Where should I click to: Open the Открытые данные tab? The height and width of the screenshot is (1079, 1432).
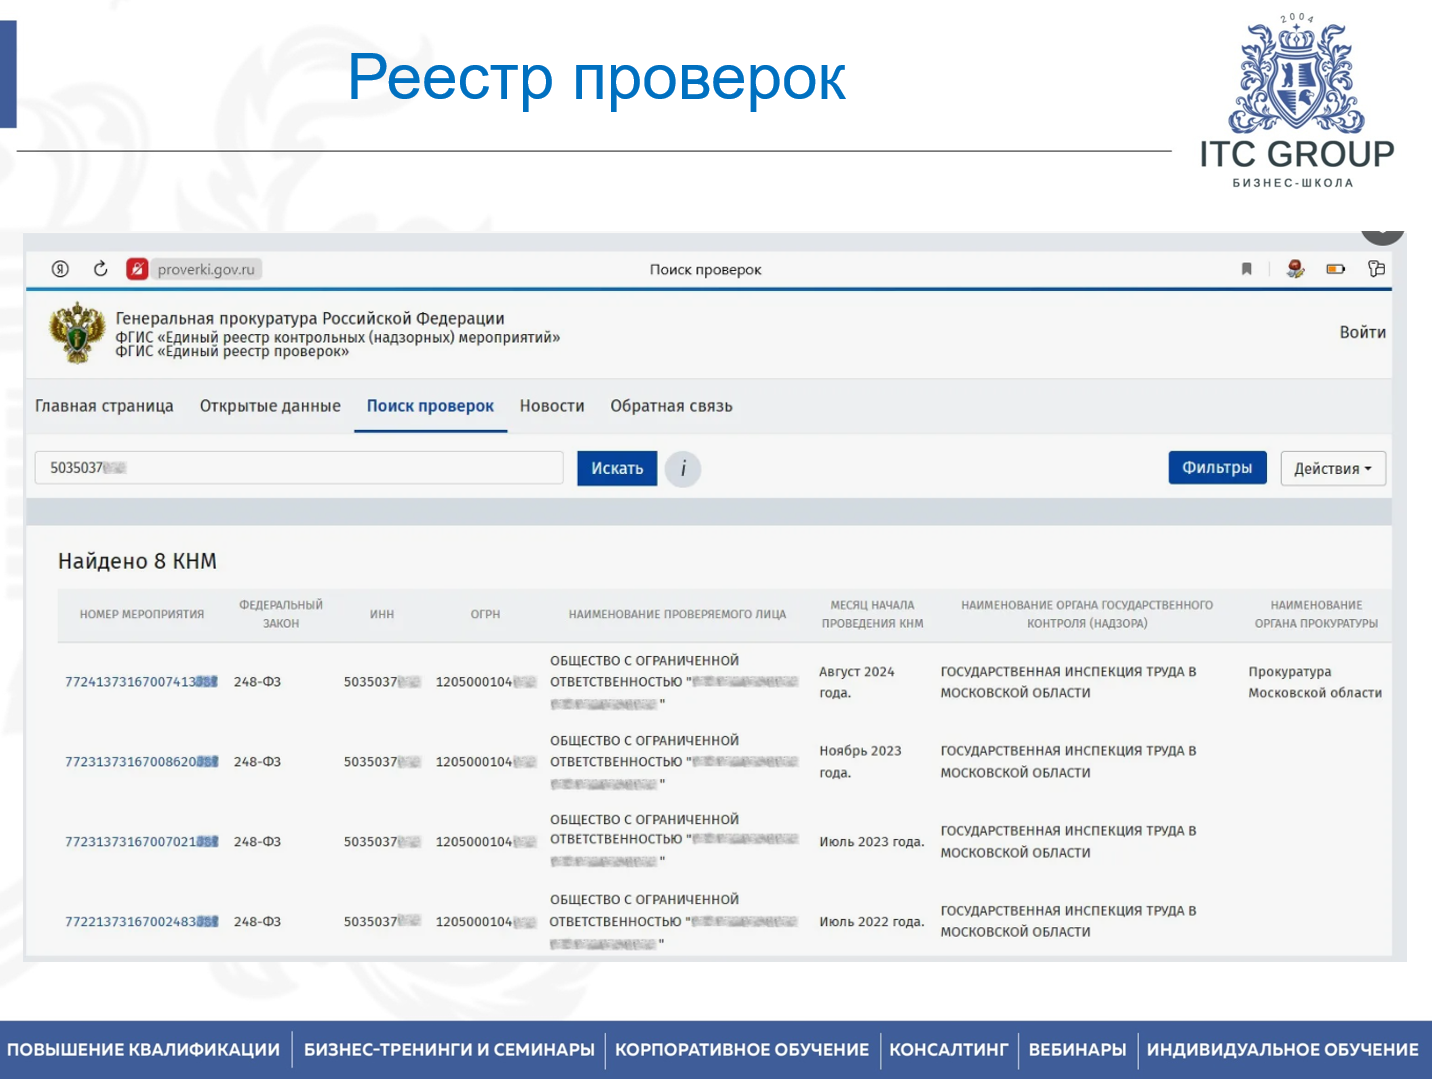point(270,406)
